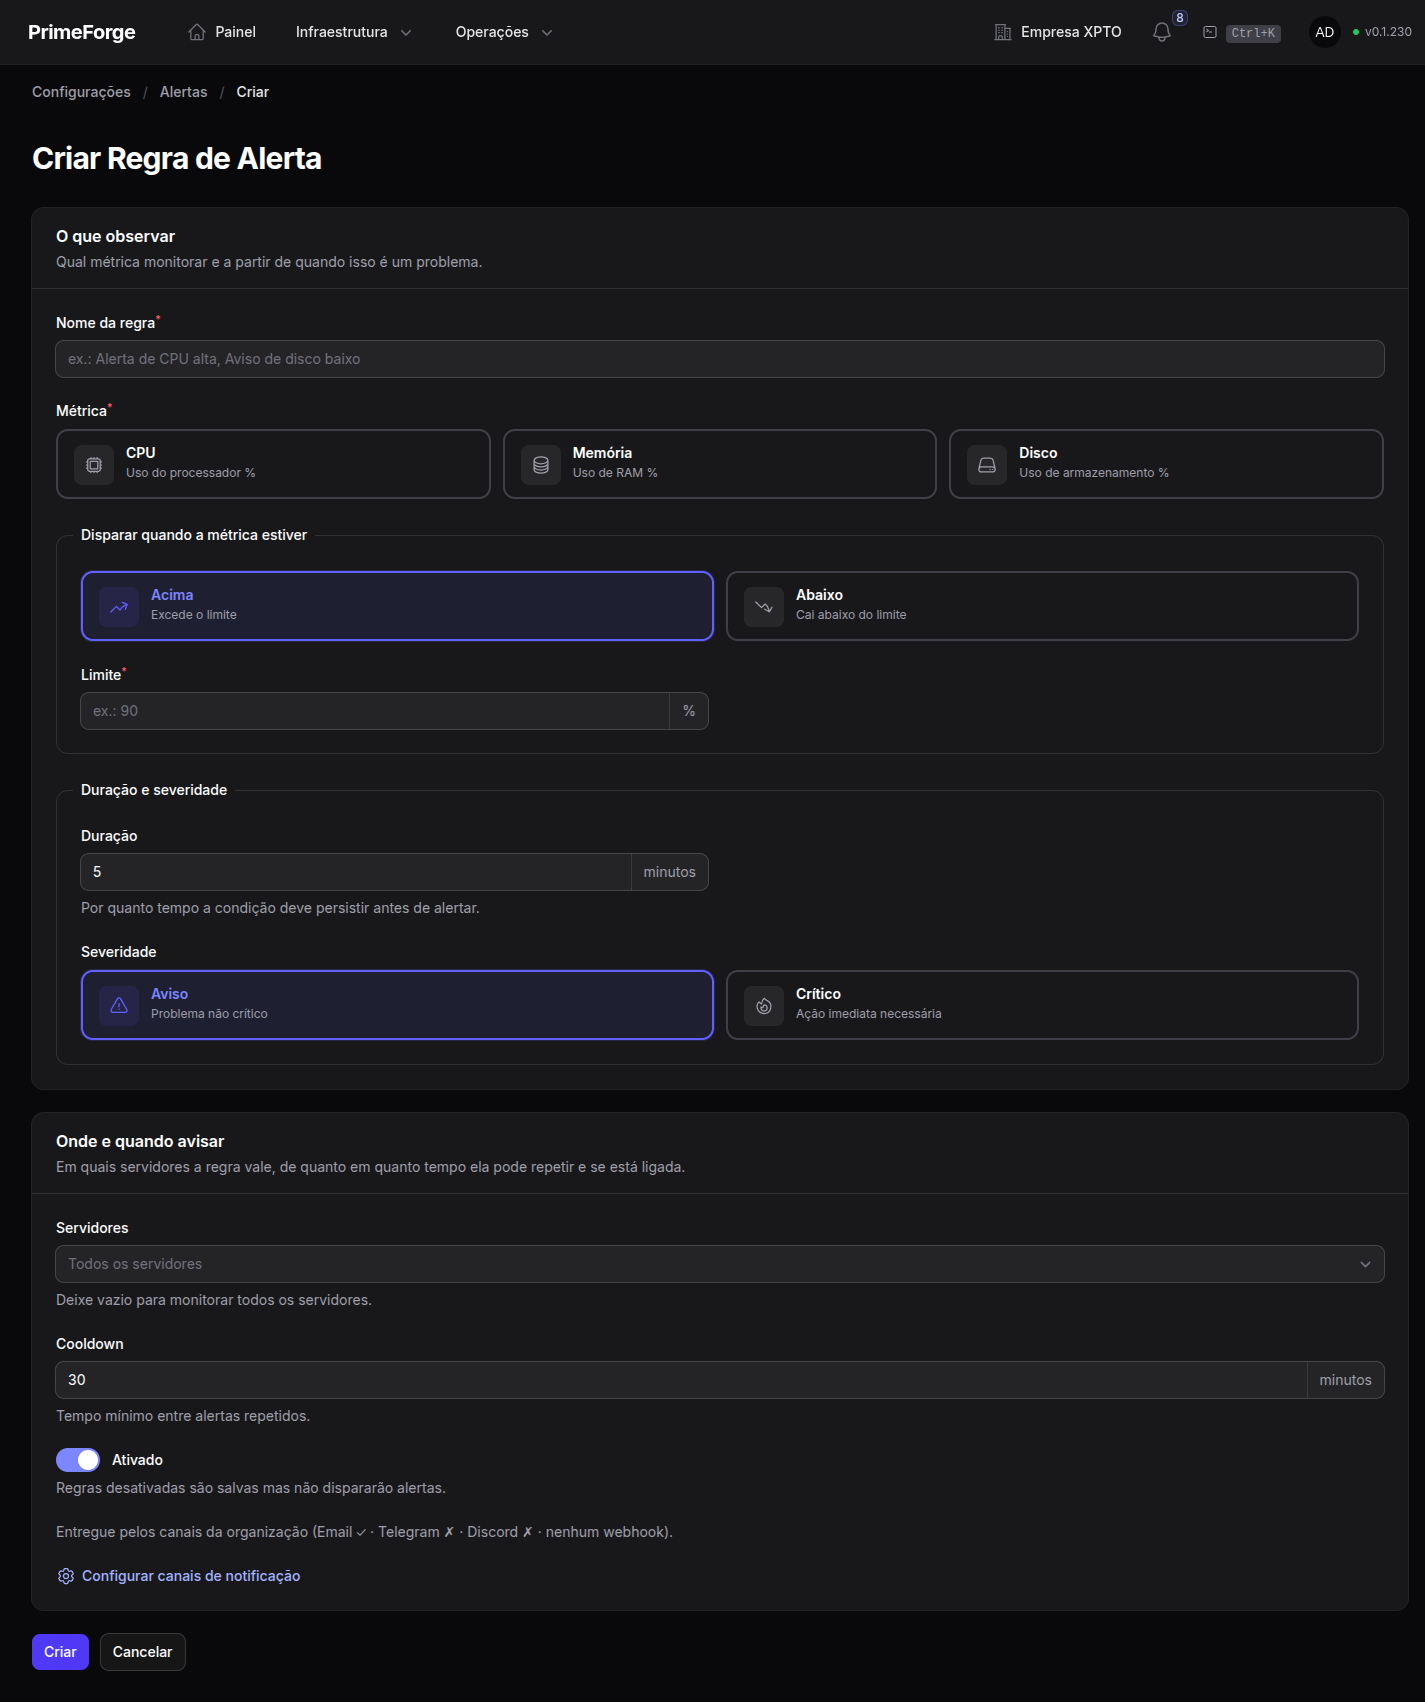
Task: Open the Operações navigation menu
Action: pyautogui.click(x=504, y=32)
